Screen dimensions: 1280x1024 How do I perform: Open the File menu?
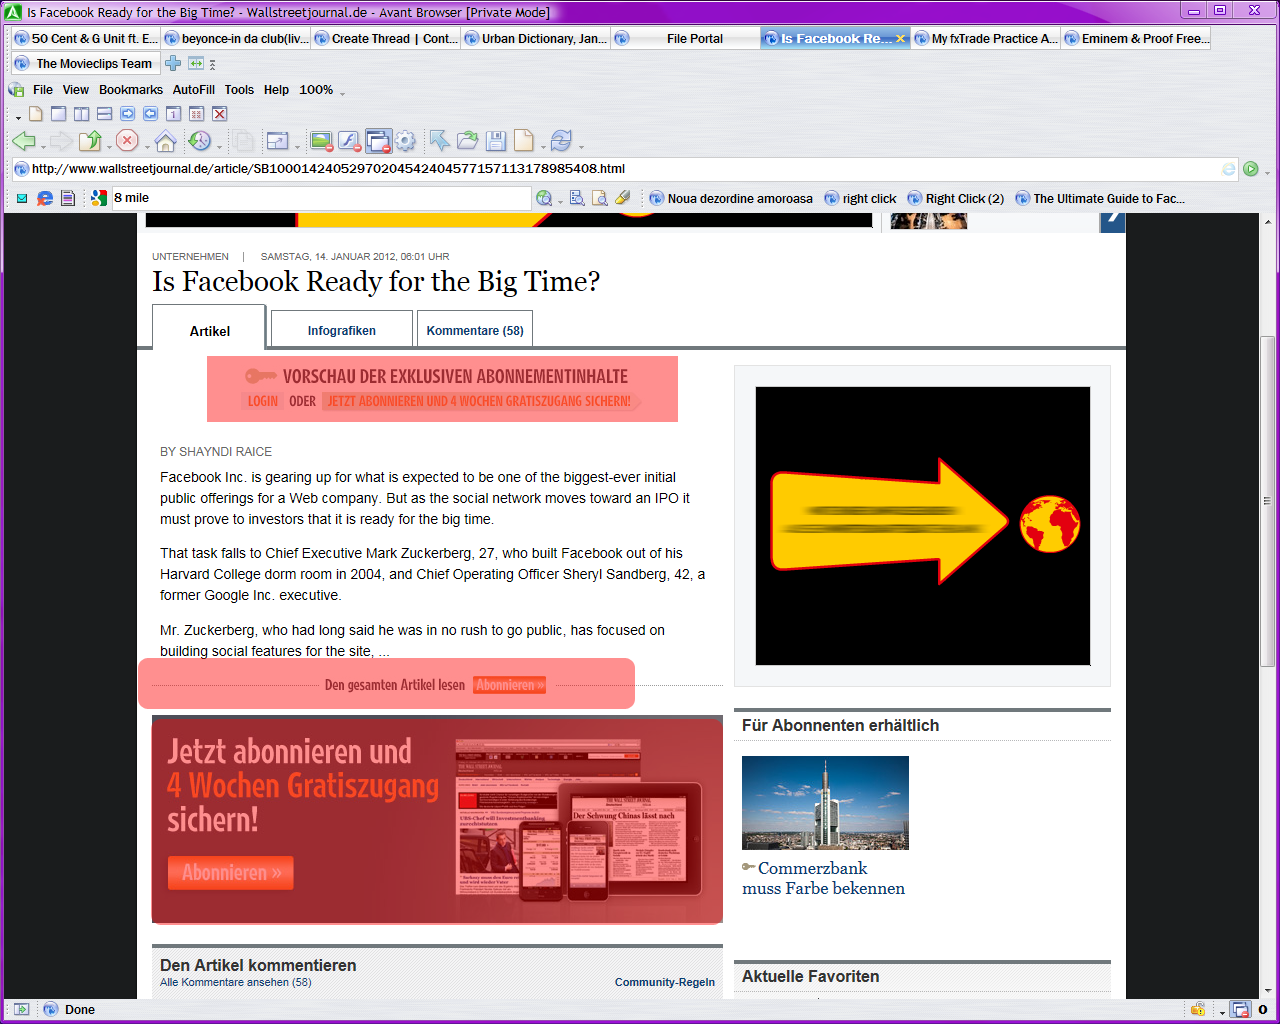pos(43,90)
